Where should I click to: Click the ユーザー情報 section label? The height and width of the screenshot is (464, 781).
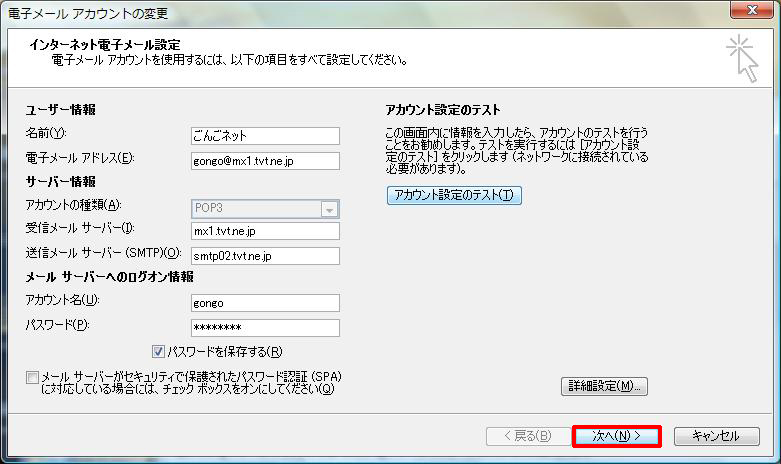pyautogui.click(x=61, y=110)
